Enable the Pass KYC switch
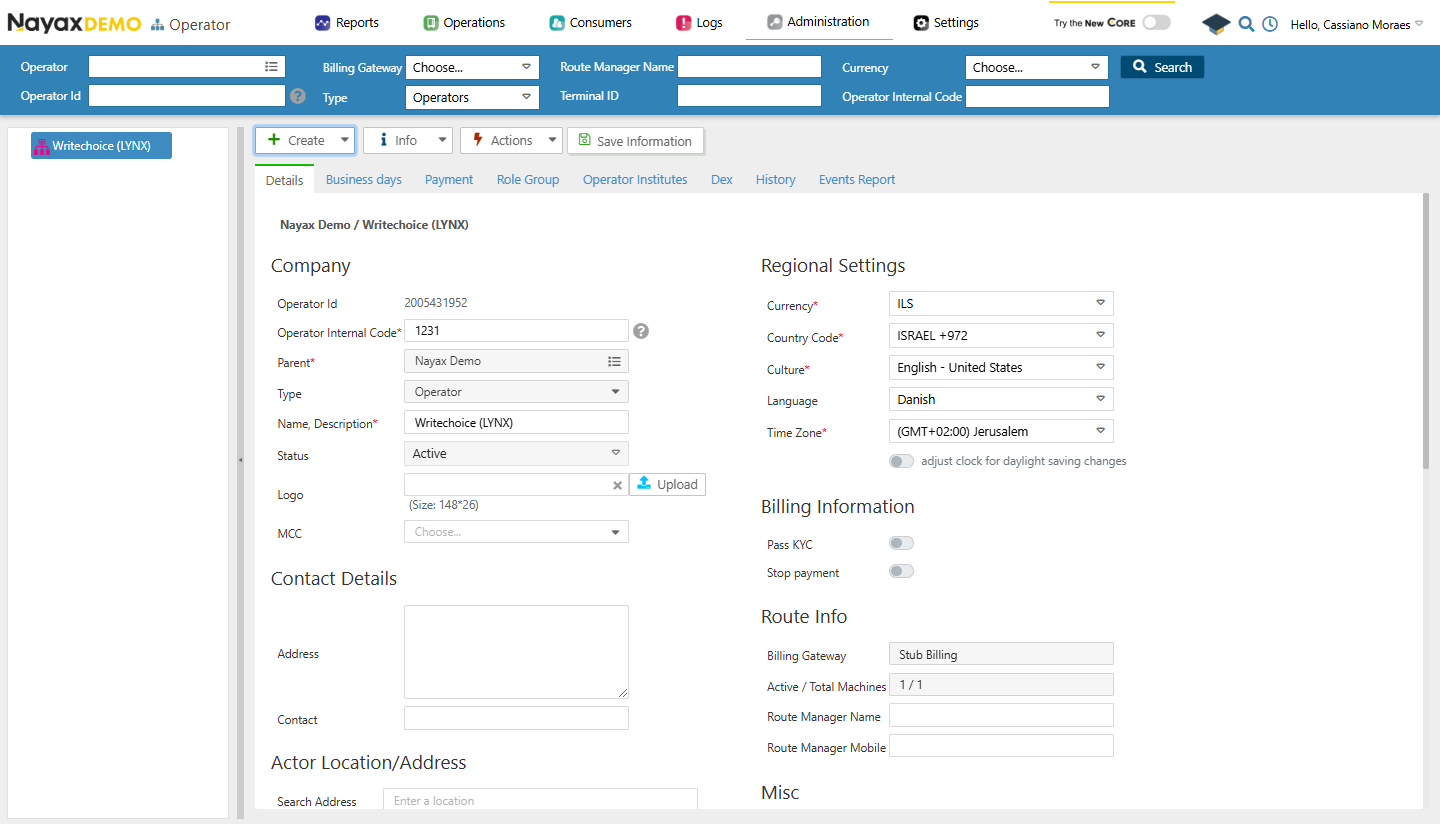Image resolution: width=1440 pixels, height=824 pixels. pyautogui.click(x=901, y=544)
